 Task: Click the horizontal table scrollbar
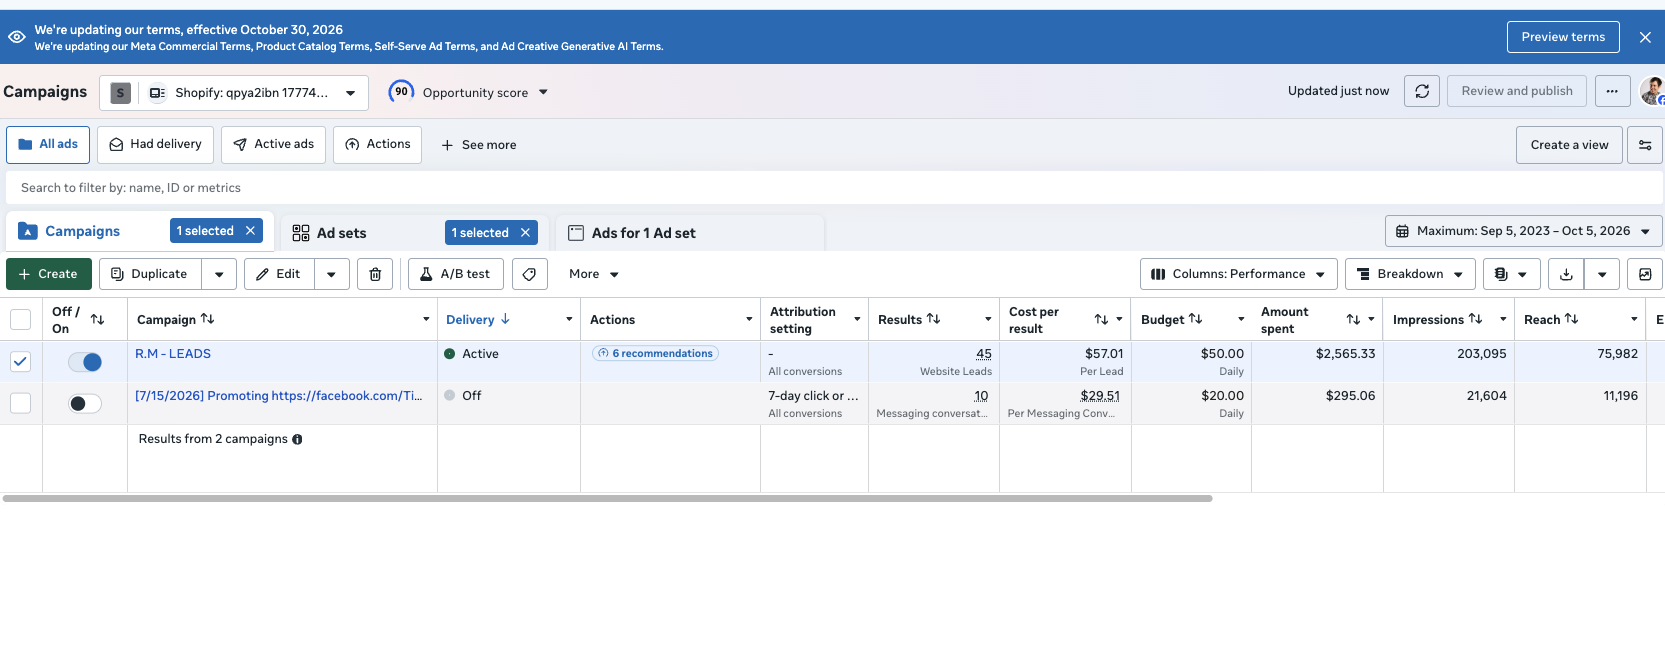(607, 498)
